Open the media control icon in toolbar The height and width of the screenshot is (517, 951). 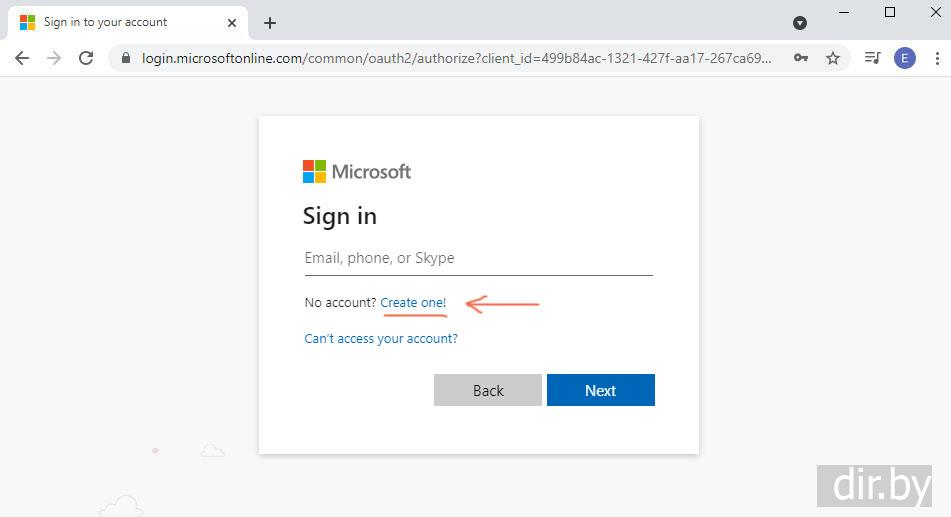click(872, 58)
